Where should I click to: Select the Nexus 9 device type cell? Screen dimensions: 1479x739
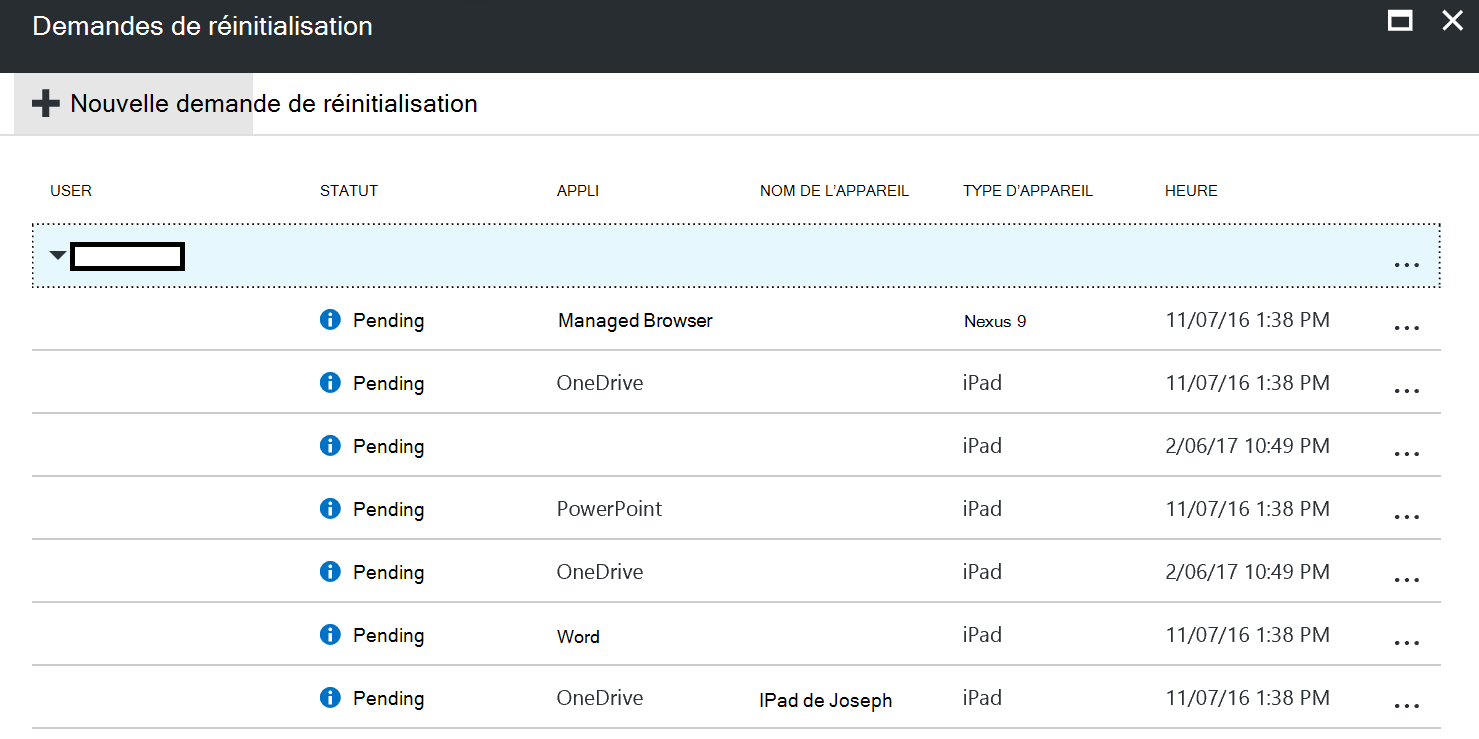point(995,321)
